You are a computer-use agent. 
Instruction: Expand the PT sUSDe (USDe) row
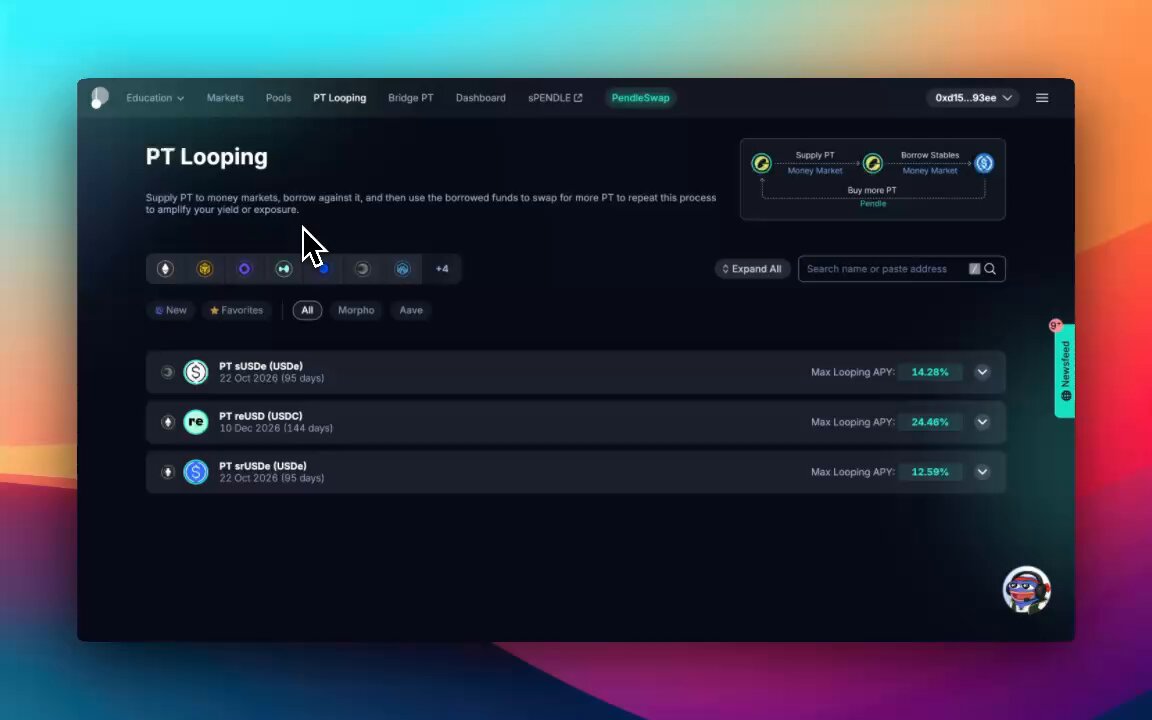tap(982, 372)
